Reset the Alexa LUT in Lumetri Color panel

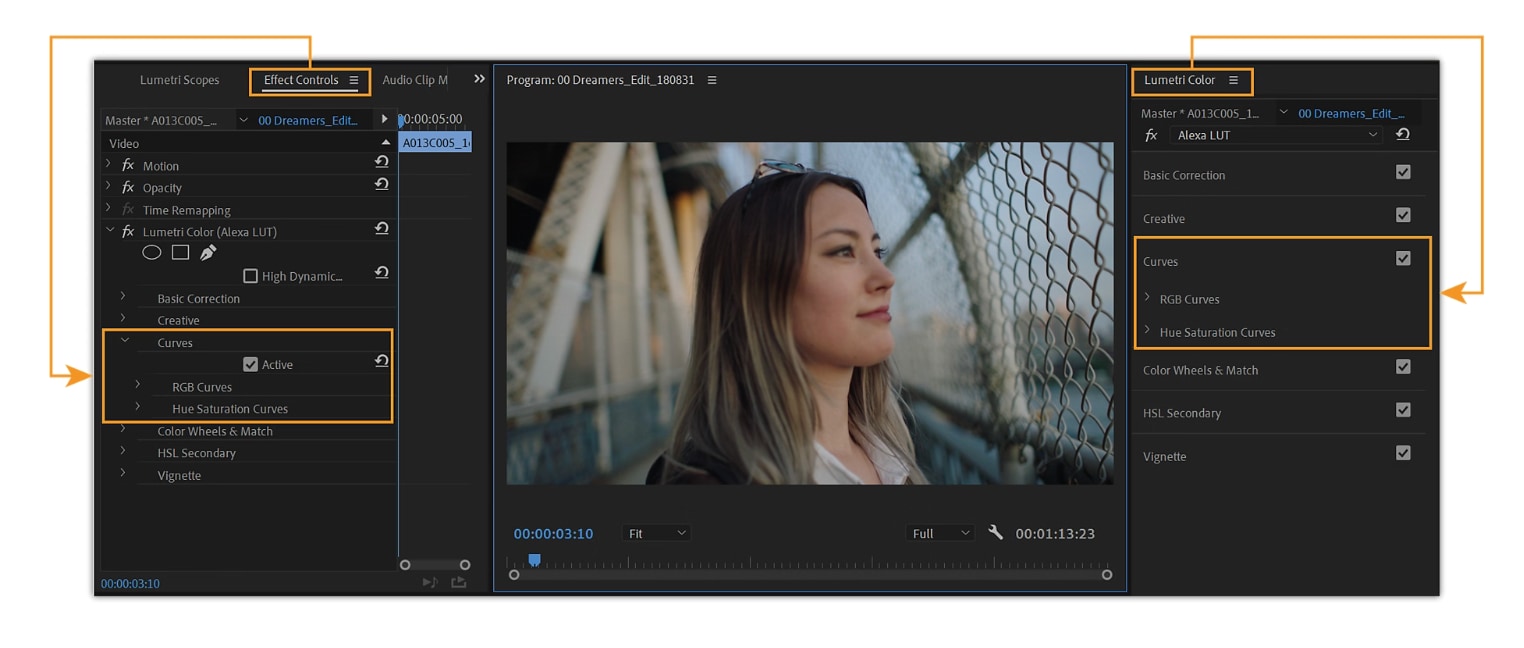[1402, 134]
